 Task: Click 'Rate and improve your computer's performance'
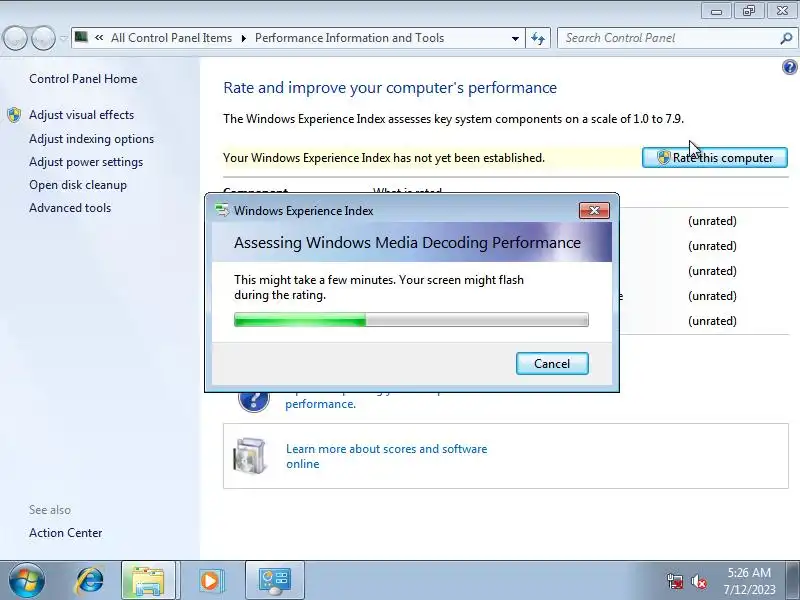pos(390,88)
